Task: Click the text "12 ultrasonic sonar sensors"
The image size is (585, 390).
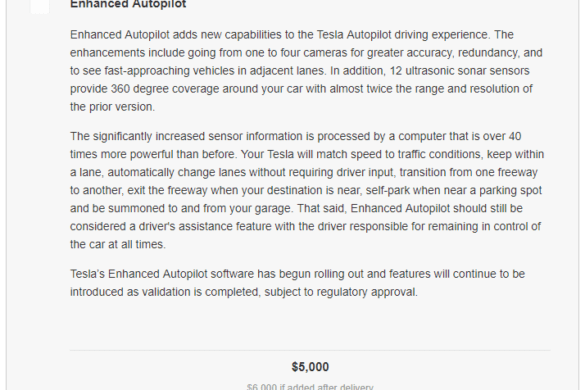Action: click(459, 71)
